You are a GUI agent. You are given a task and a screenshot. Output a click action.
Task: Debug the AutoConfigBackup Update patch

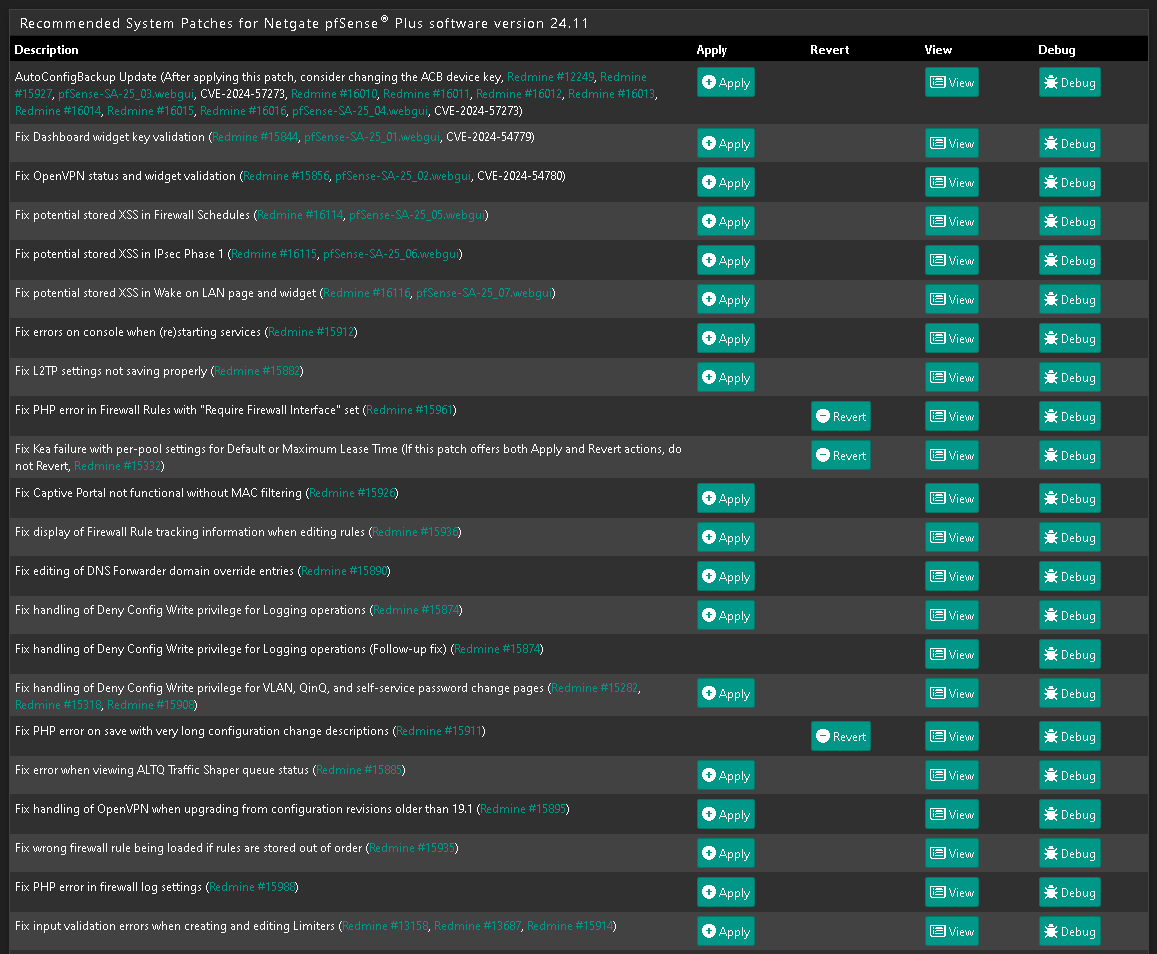(x=1069, y=83)
